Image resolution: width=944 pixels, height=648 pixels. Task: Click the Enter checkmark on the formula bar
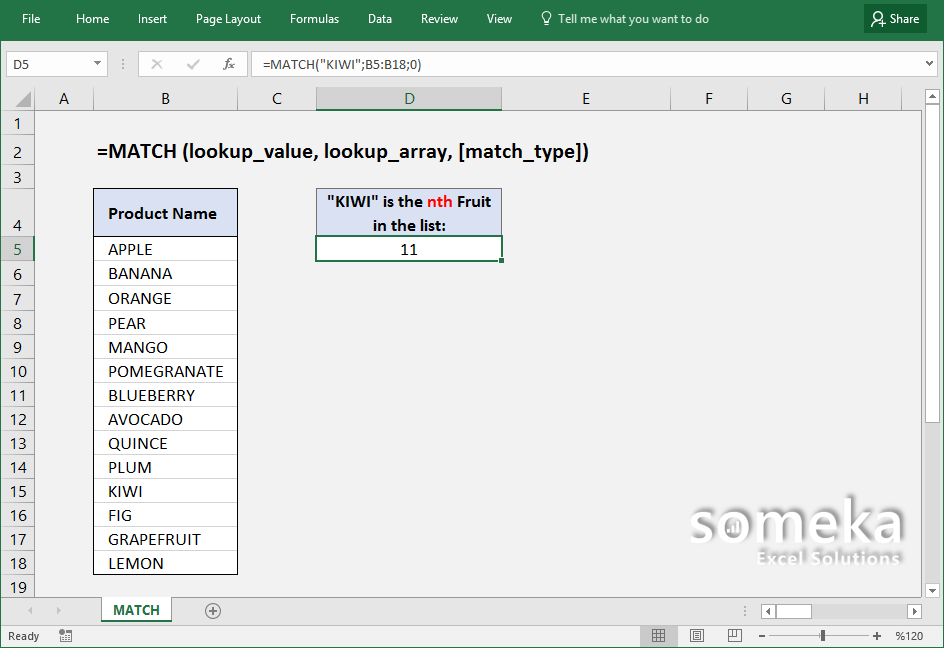194,63
